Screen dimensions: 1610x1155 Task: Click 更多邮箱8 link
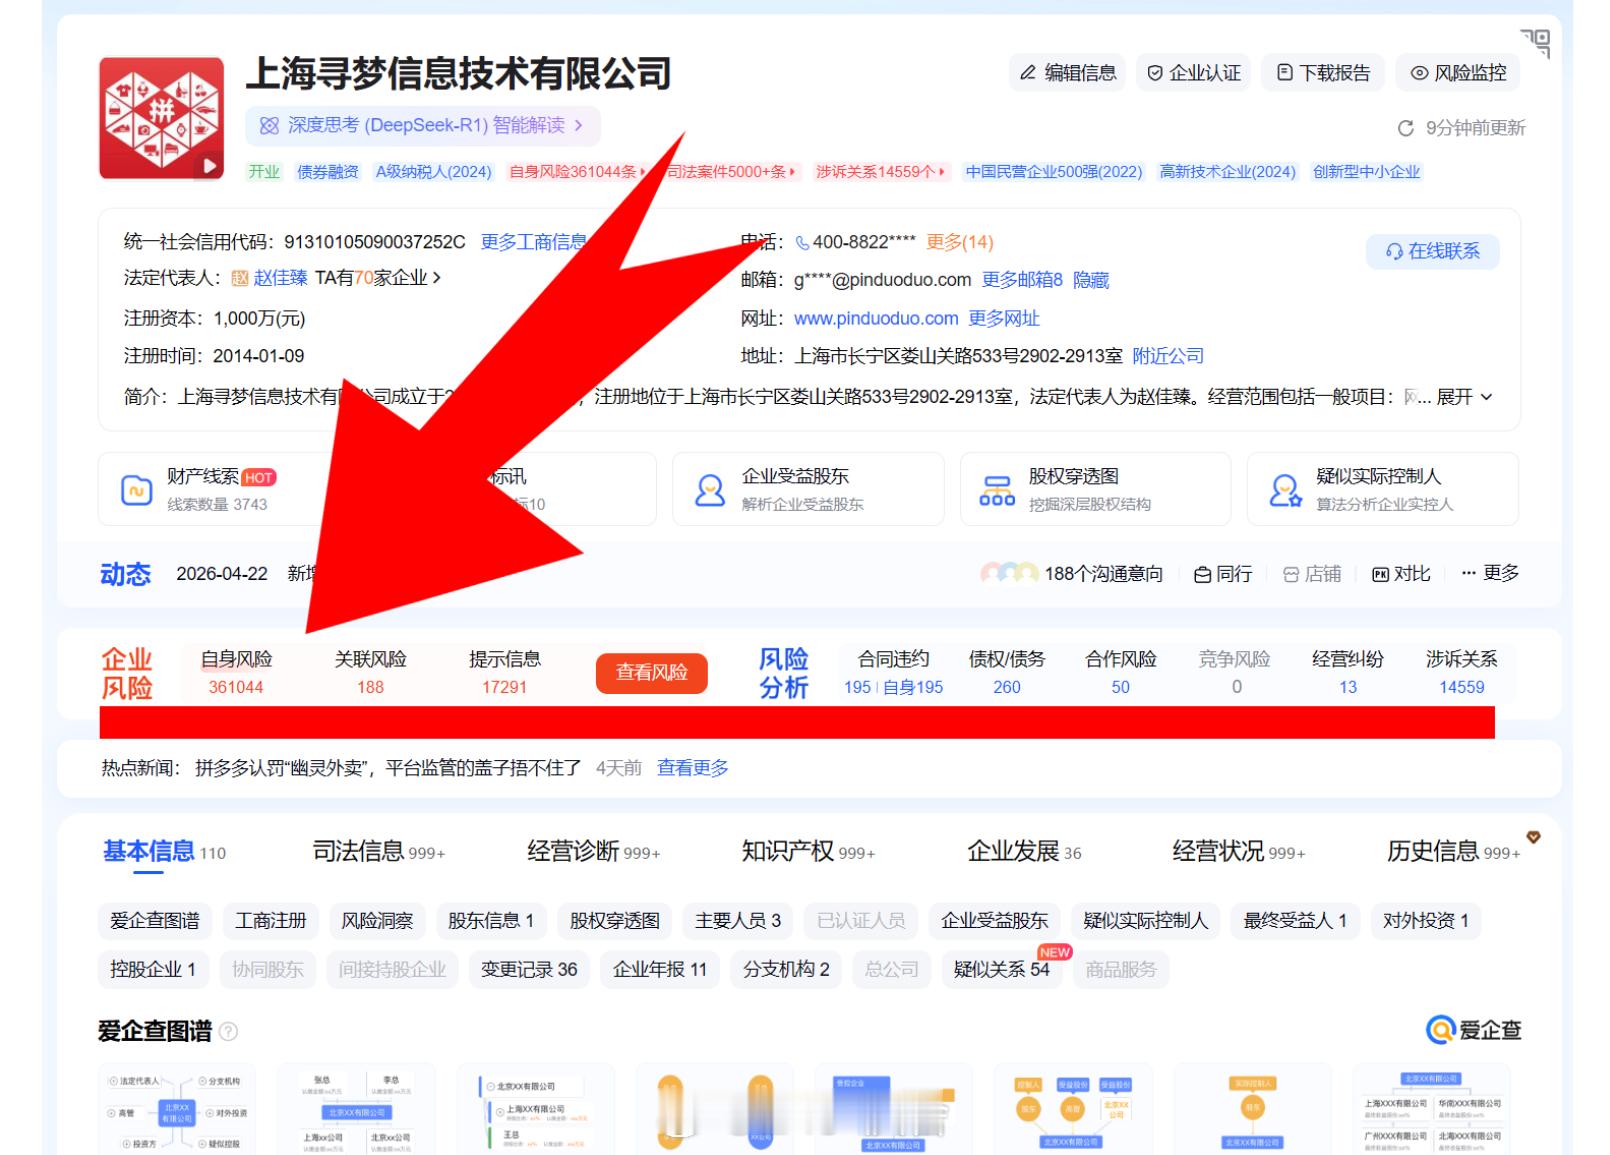(1022, 280)
